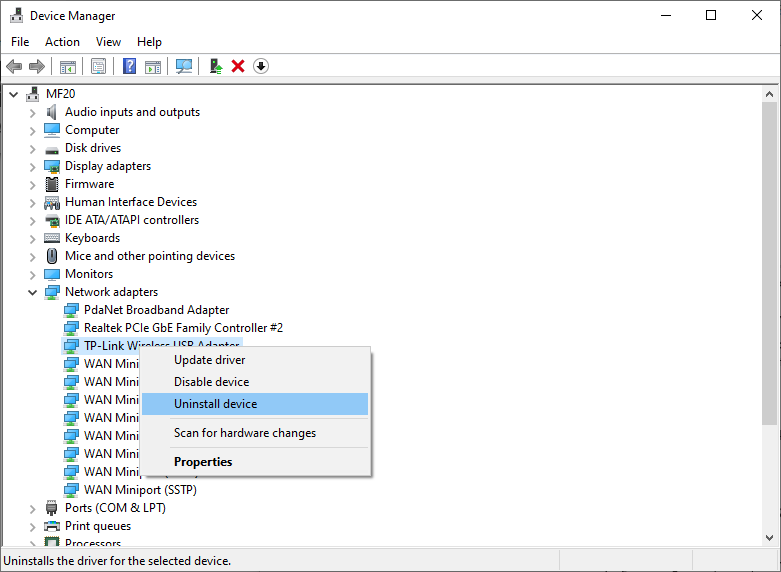781x572 pixels.
Task: Collapse the Network adapters category
Action: tap(32, 292)
